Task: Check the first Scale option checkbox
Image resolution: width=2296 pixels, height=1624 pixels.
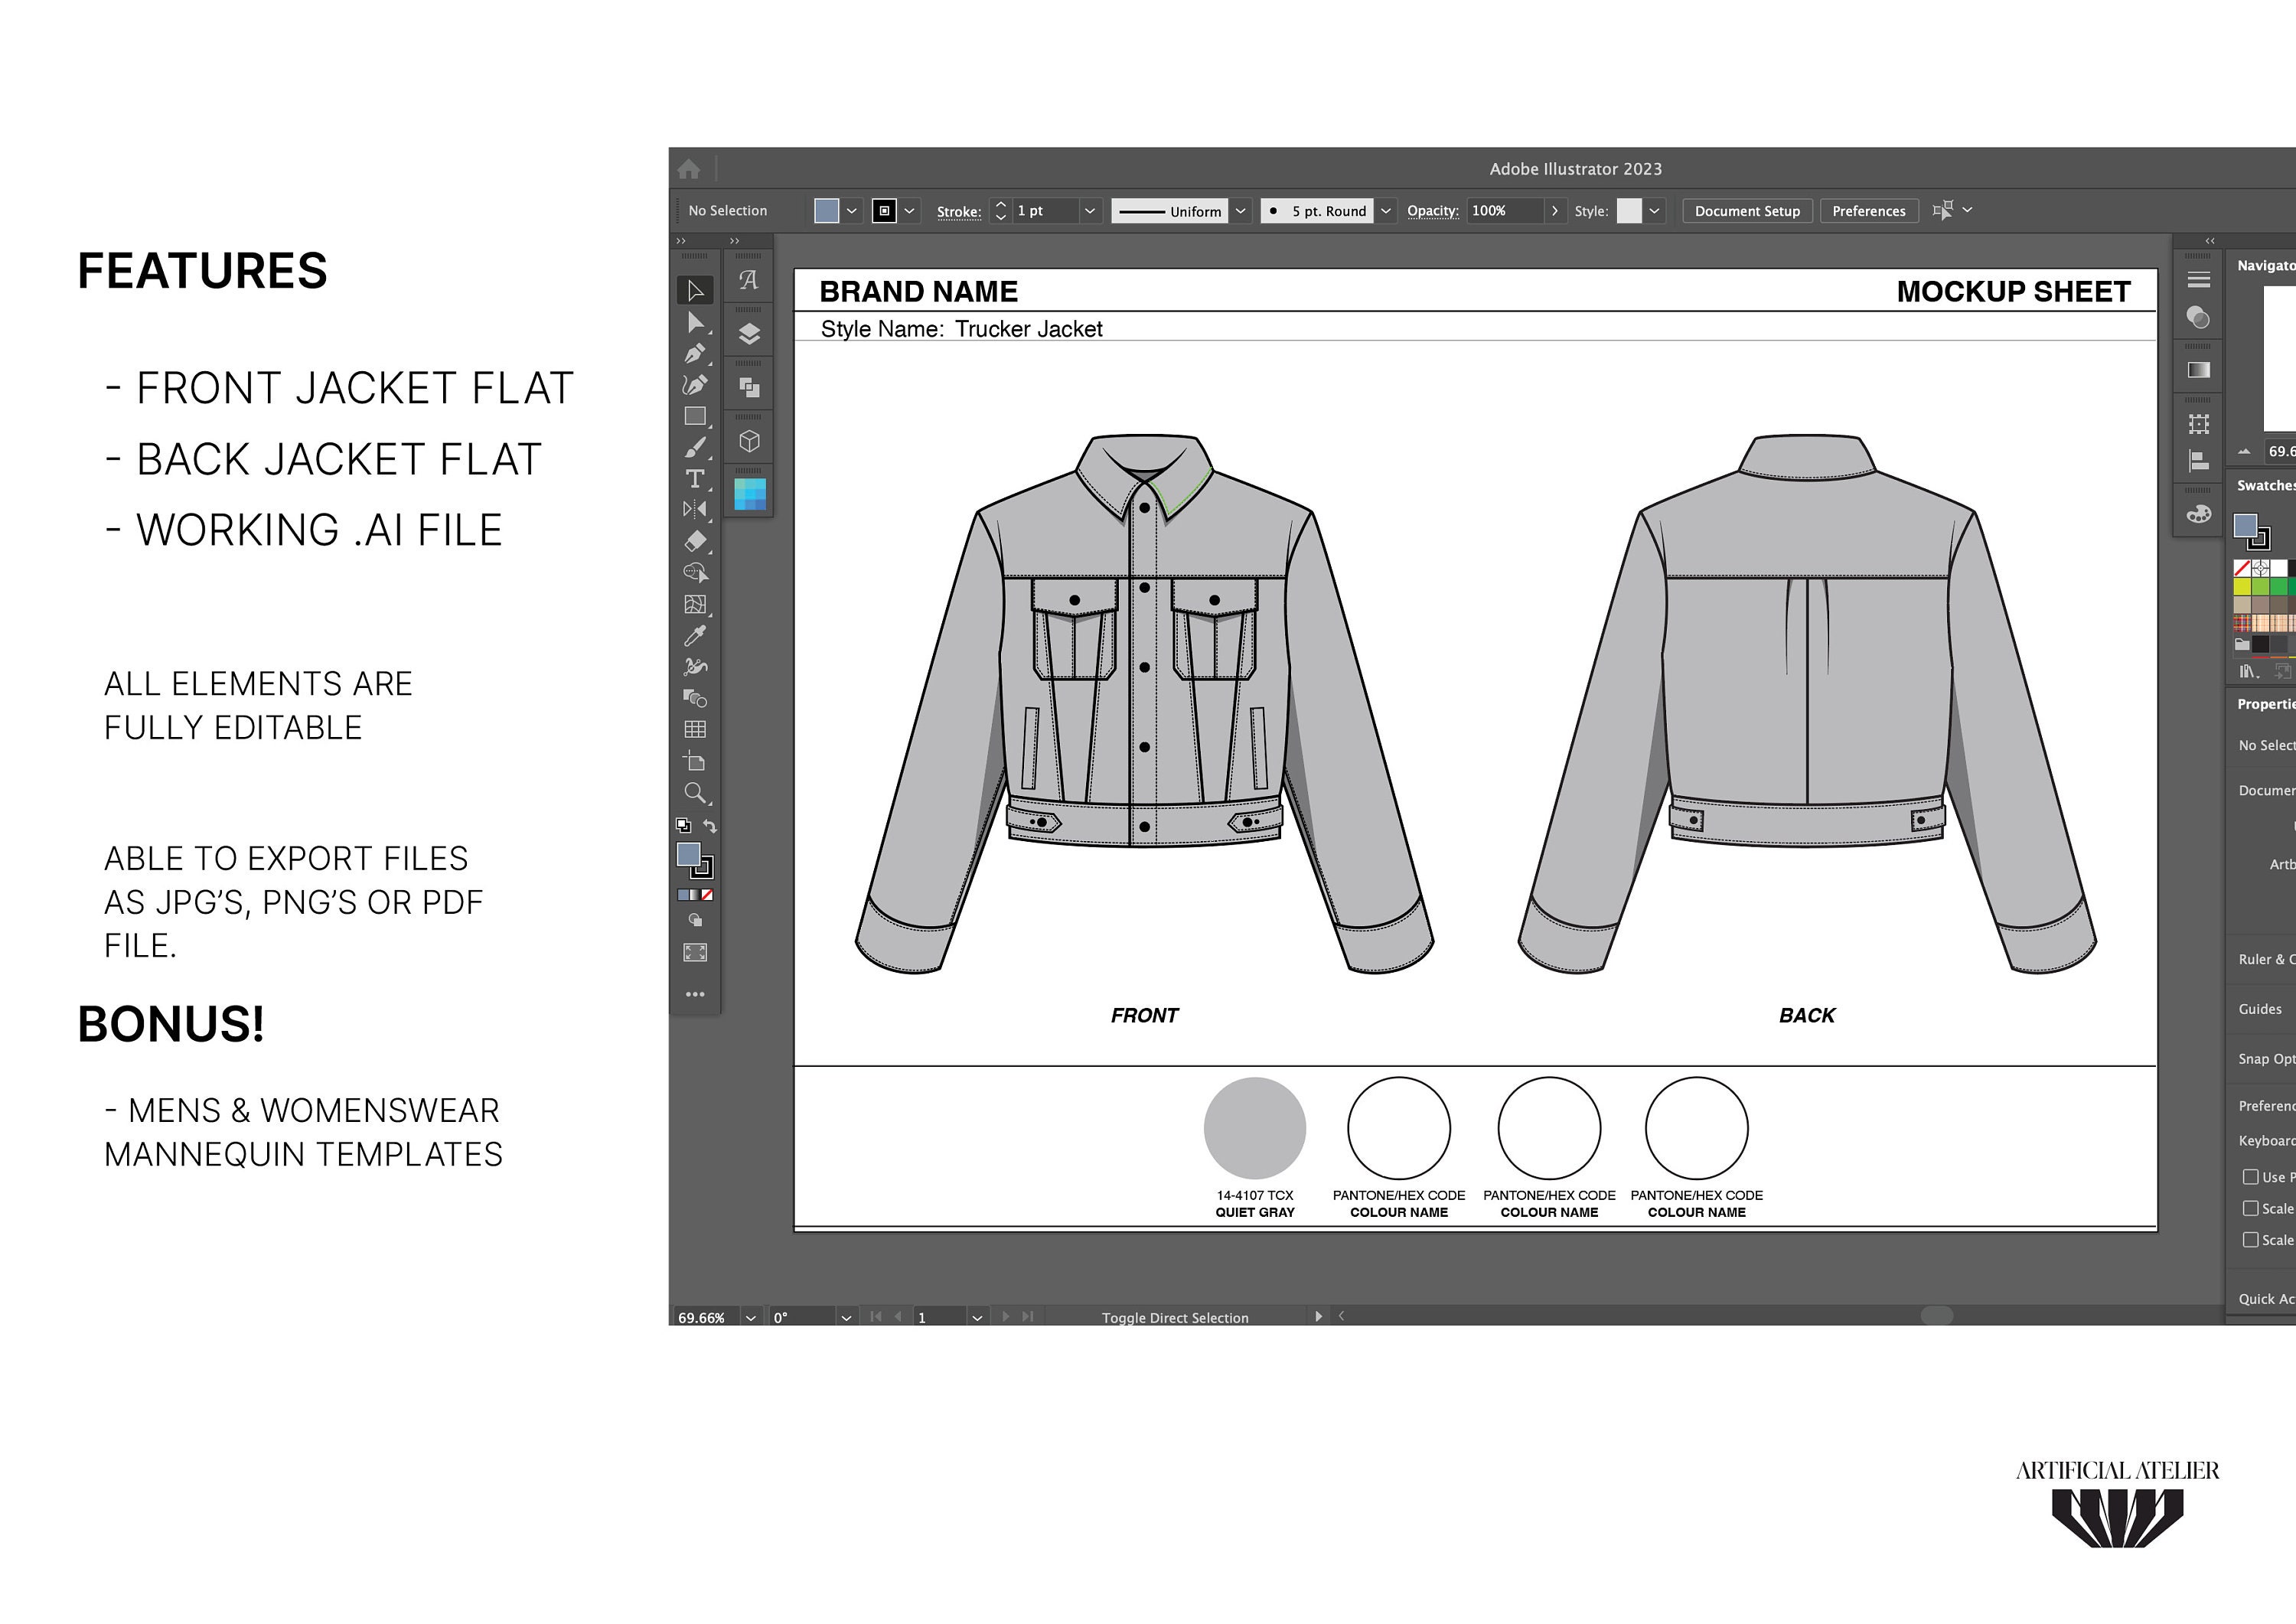Action: (2251, 1208)
